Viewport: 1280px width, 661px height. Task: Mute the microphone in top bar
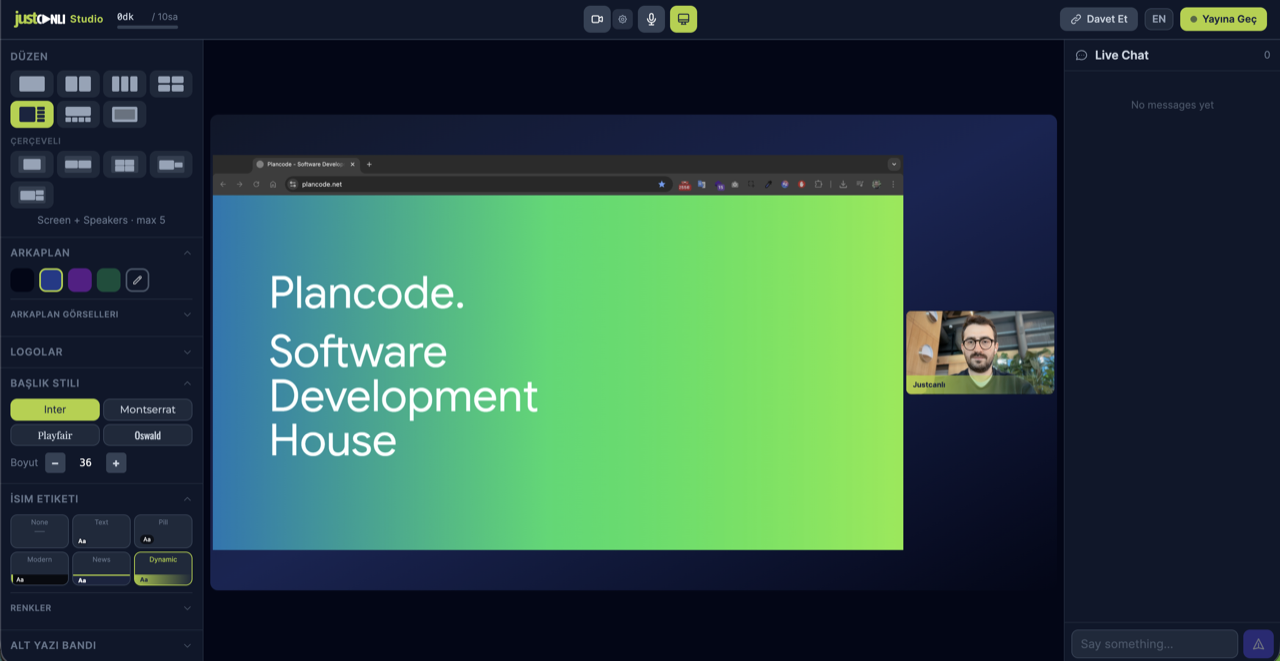(651, 19)
